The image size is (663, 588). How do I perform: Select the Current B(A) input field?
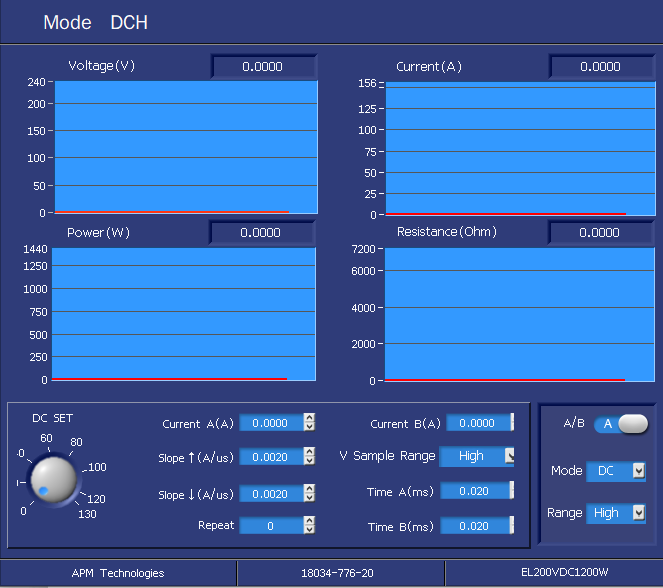[478, 423]
